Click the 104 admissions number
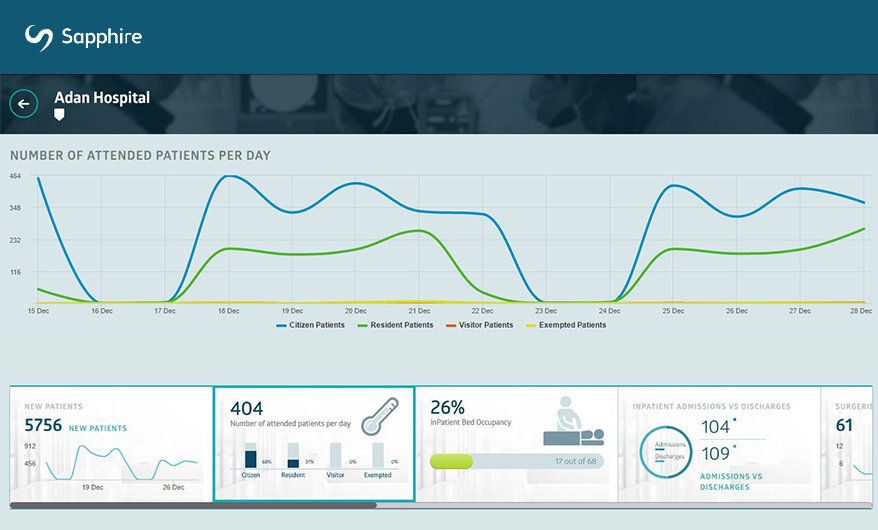This screenshot has height=530, width=878. [715, 427]
